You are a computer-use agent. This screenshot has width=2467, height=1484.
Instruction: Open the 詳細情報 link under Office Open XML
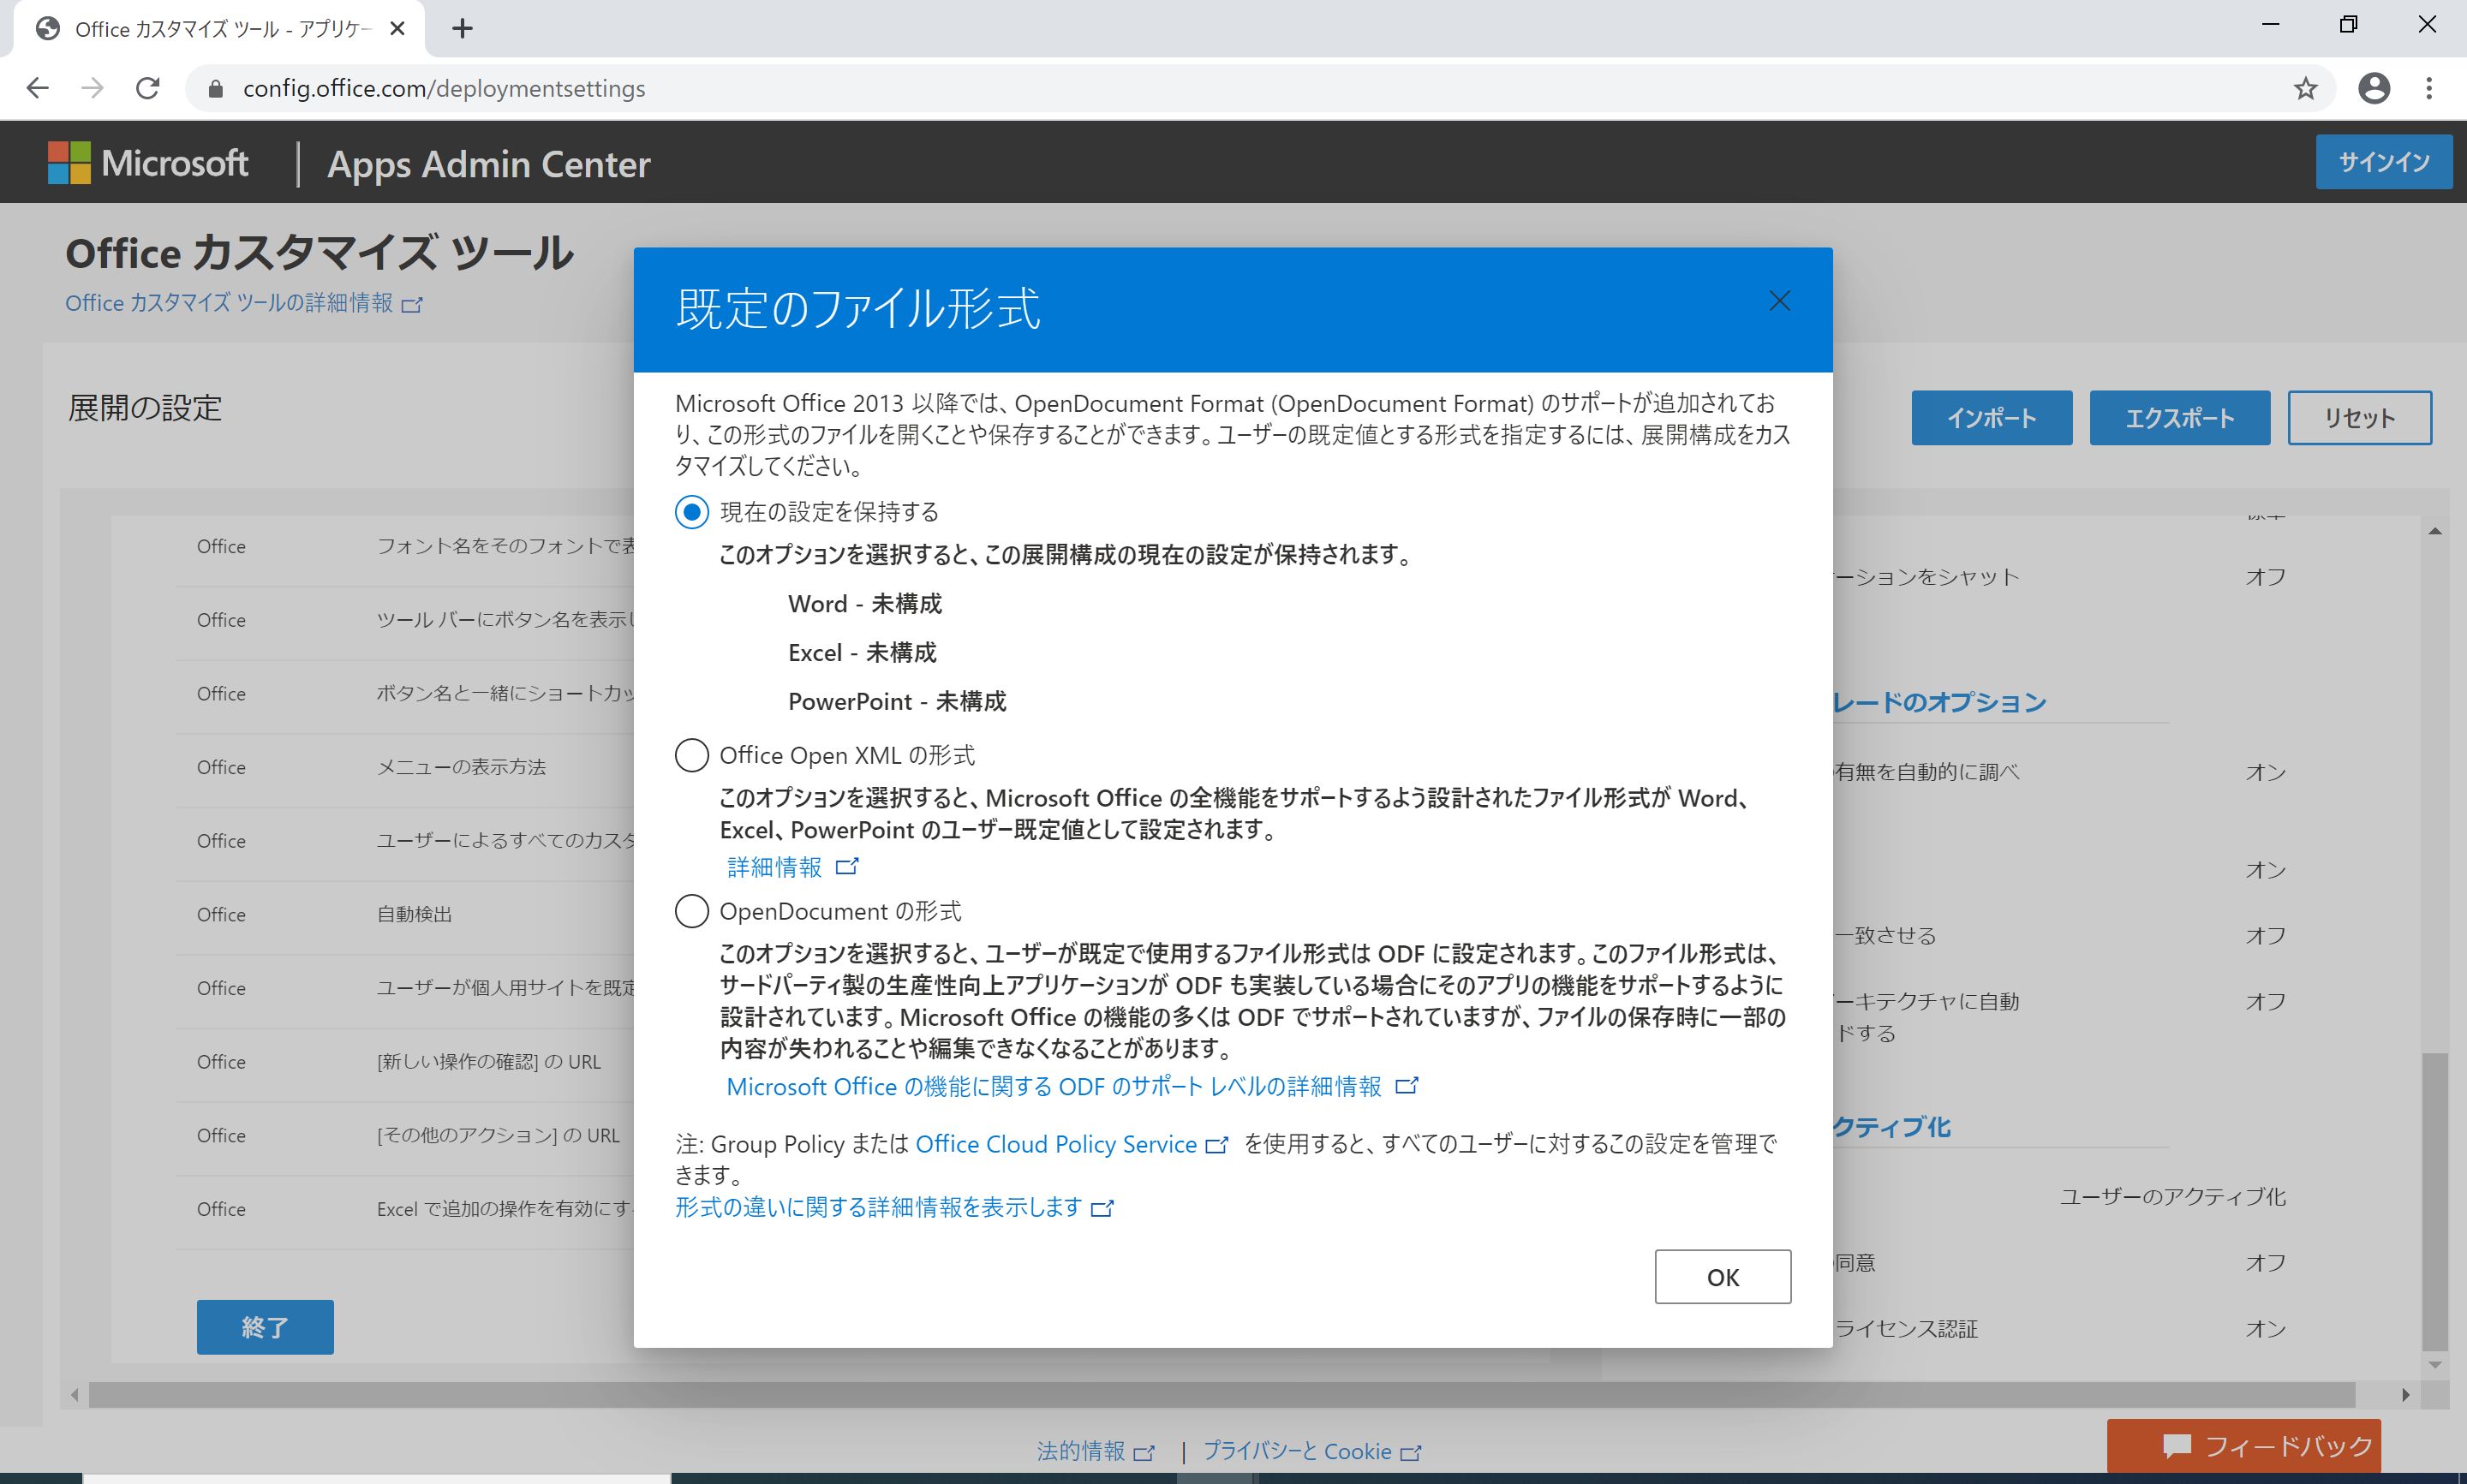(x=792, y=867)
